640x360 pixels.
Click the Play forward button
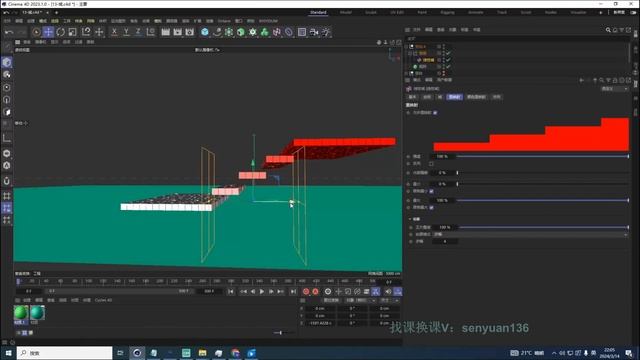(262, 291)
